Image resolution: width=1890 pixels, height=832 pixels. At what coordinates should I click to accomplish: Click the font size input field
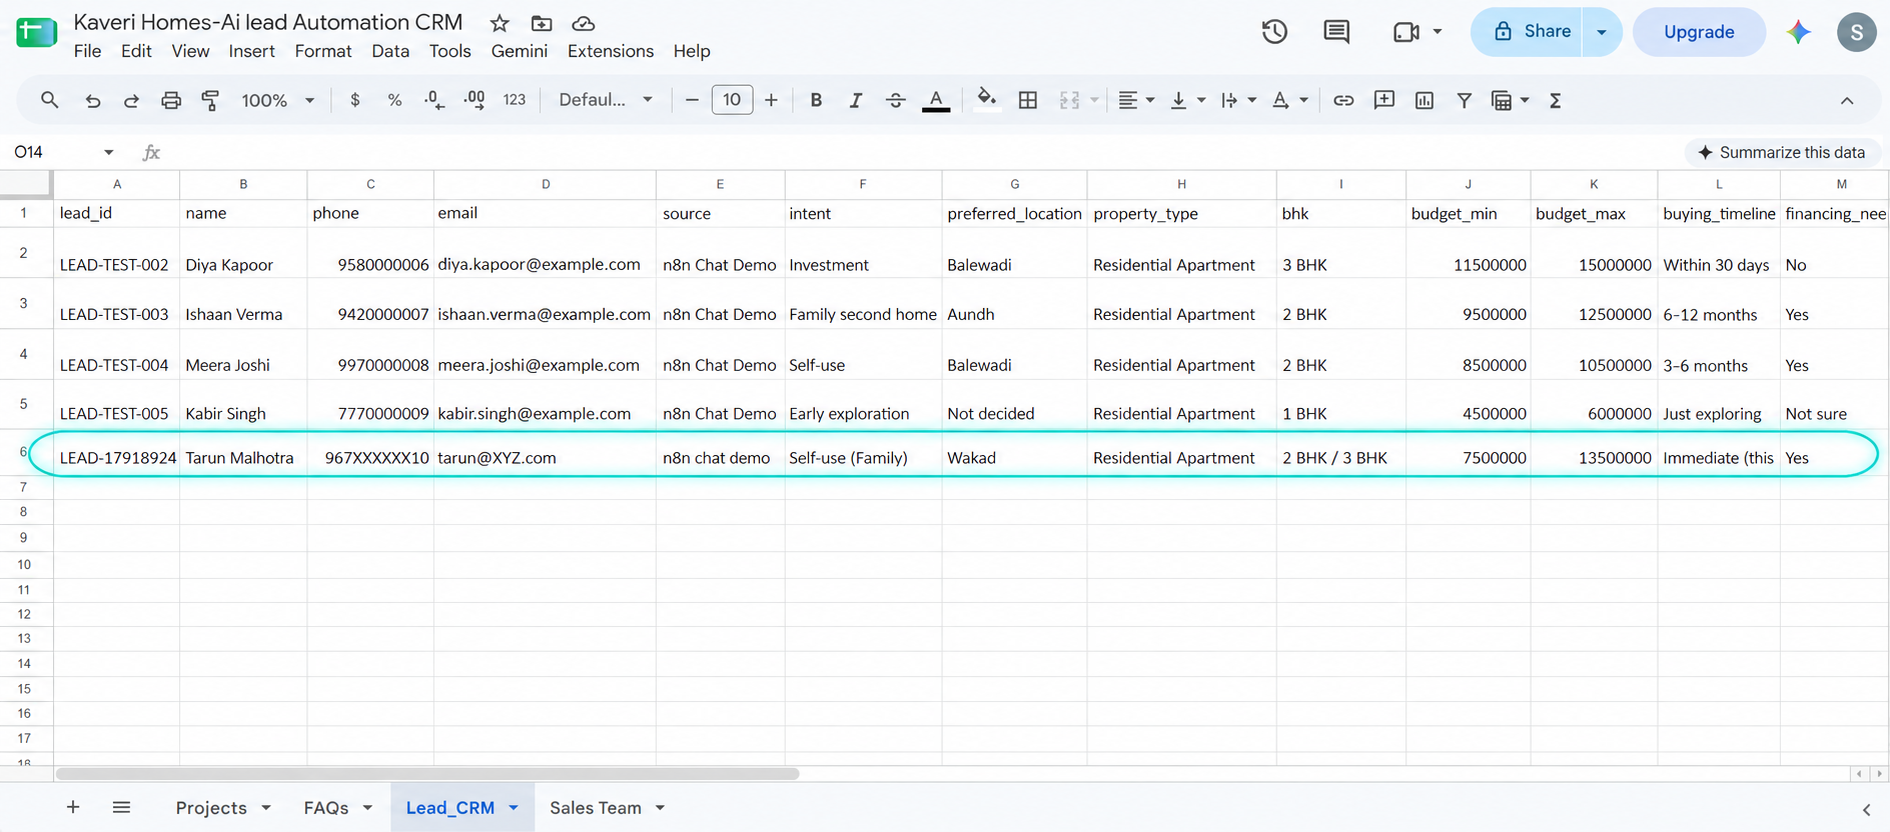[x=732, y=100]
